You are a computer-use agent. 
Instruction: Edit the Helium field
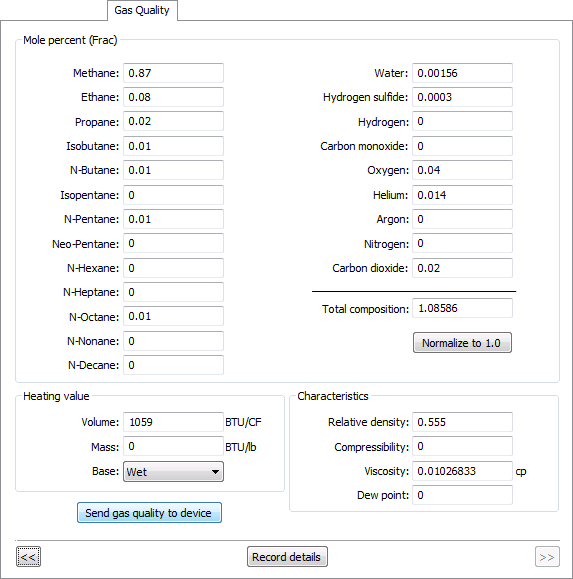pyautogui.click(x=462, y=195)
